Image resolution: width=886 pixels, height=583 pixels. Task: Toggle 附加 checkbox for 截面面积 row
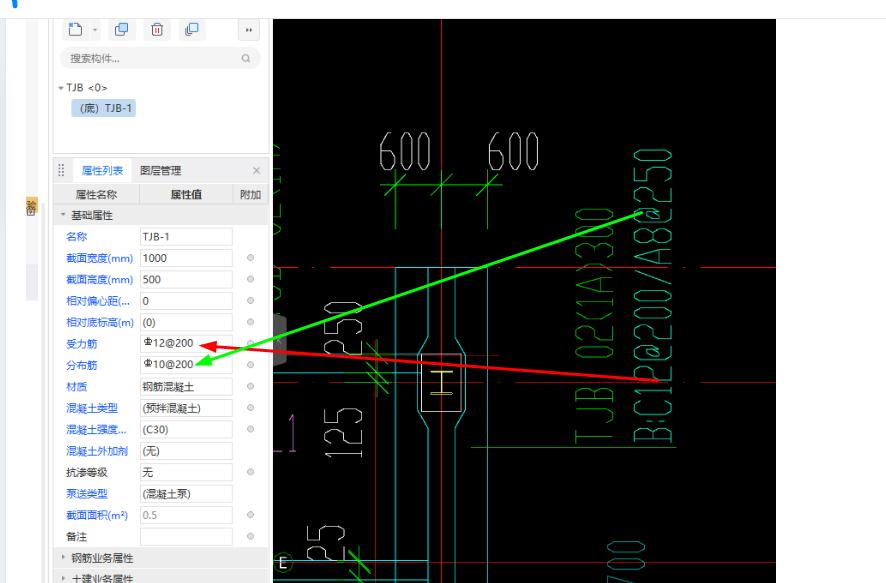(250, 515)
